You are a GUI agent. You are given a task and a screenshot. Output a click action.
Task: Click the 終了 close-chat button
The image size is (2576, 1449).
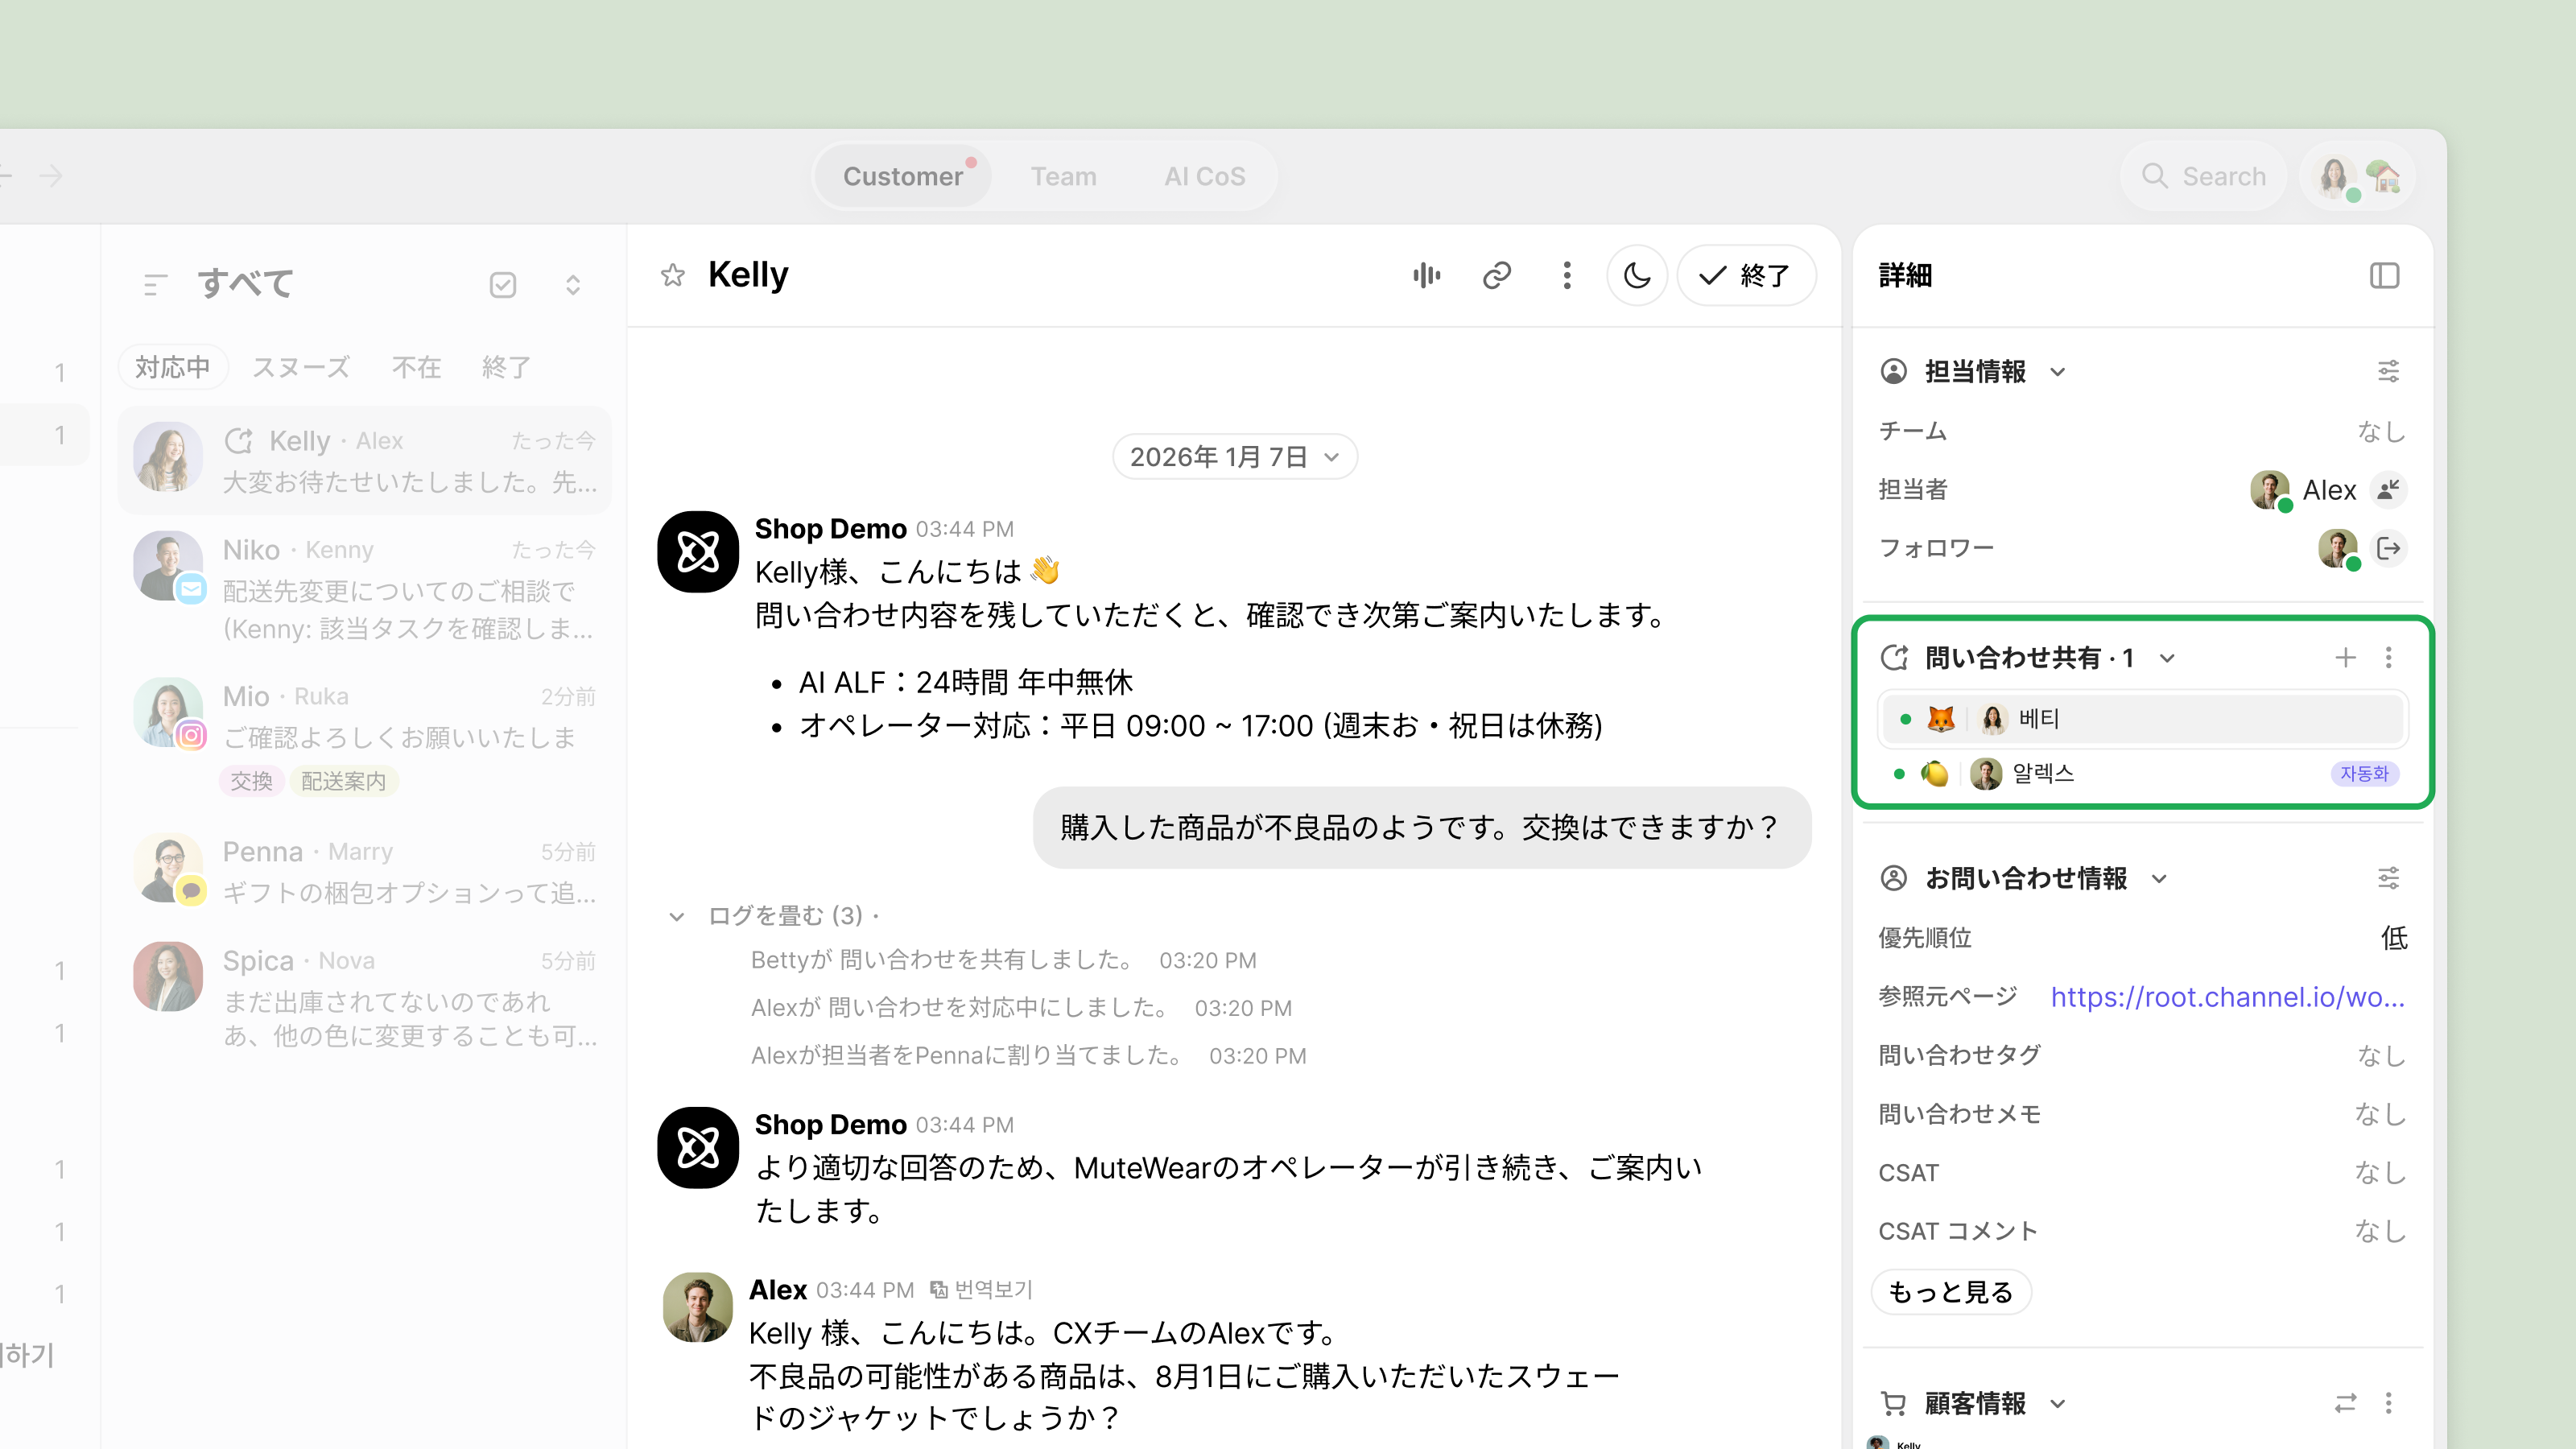coord(1745,275)
